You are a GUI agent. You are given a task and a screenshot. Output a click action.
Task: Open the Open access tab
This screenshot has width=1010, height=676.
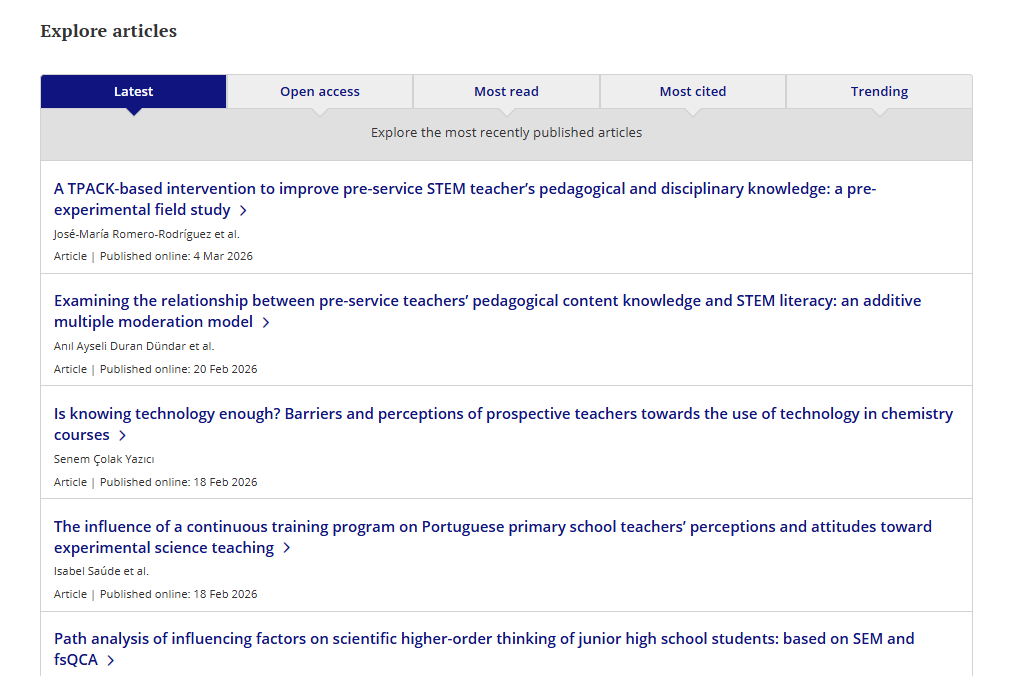(319, 91)
